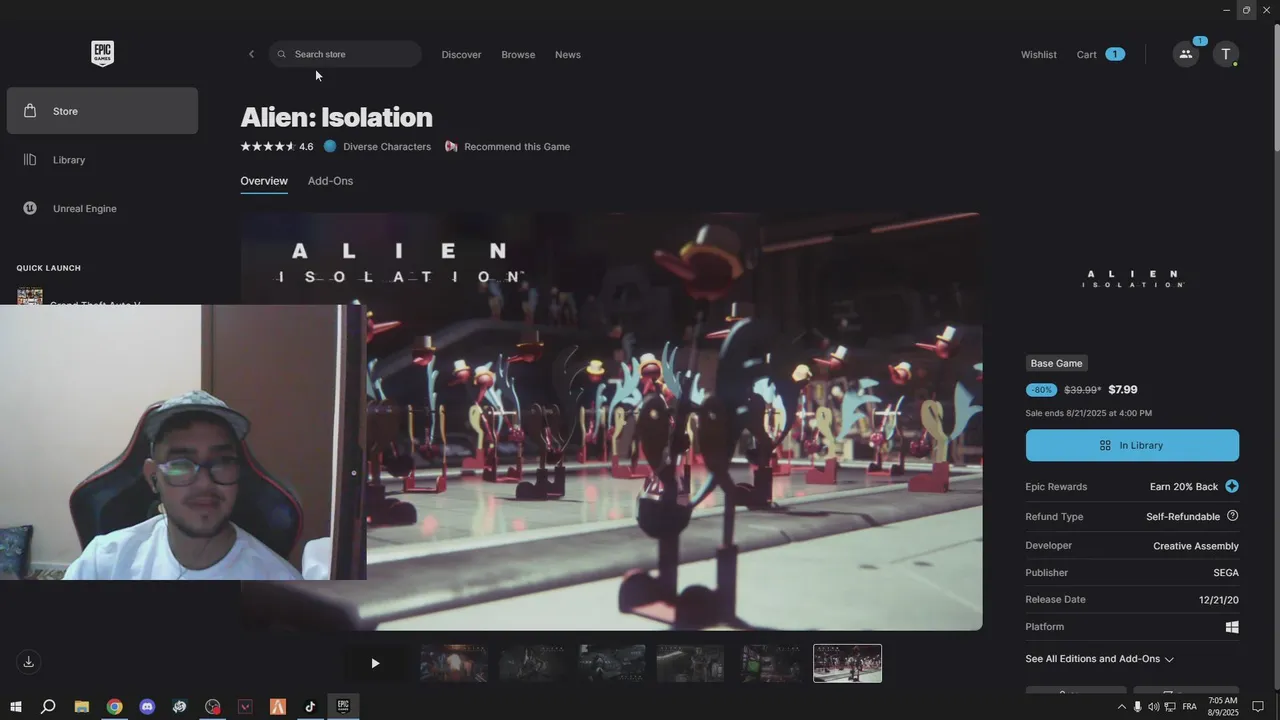This screenshot has width=1280, height=720.
Task: Open Discord from the taskbar
Action: pyautogui.click(x=147, y=707)
